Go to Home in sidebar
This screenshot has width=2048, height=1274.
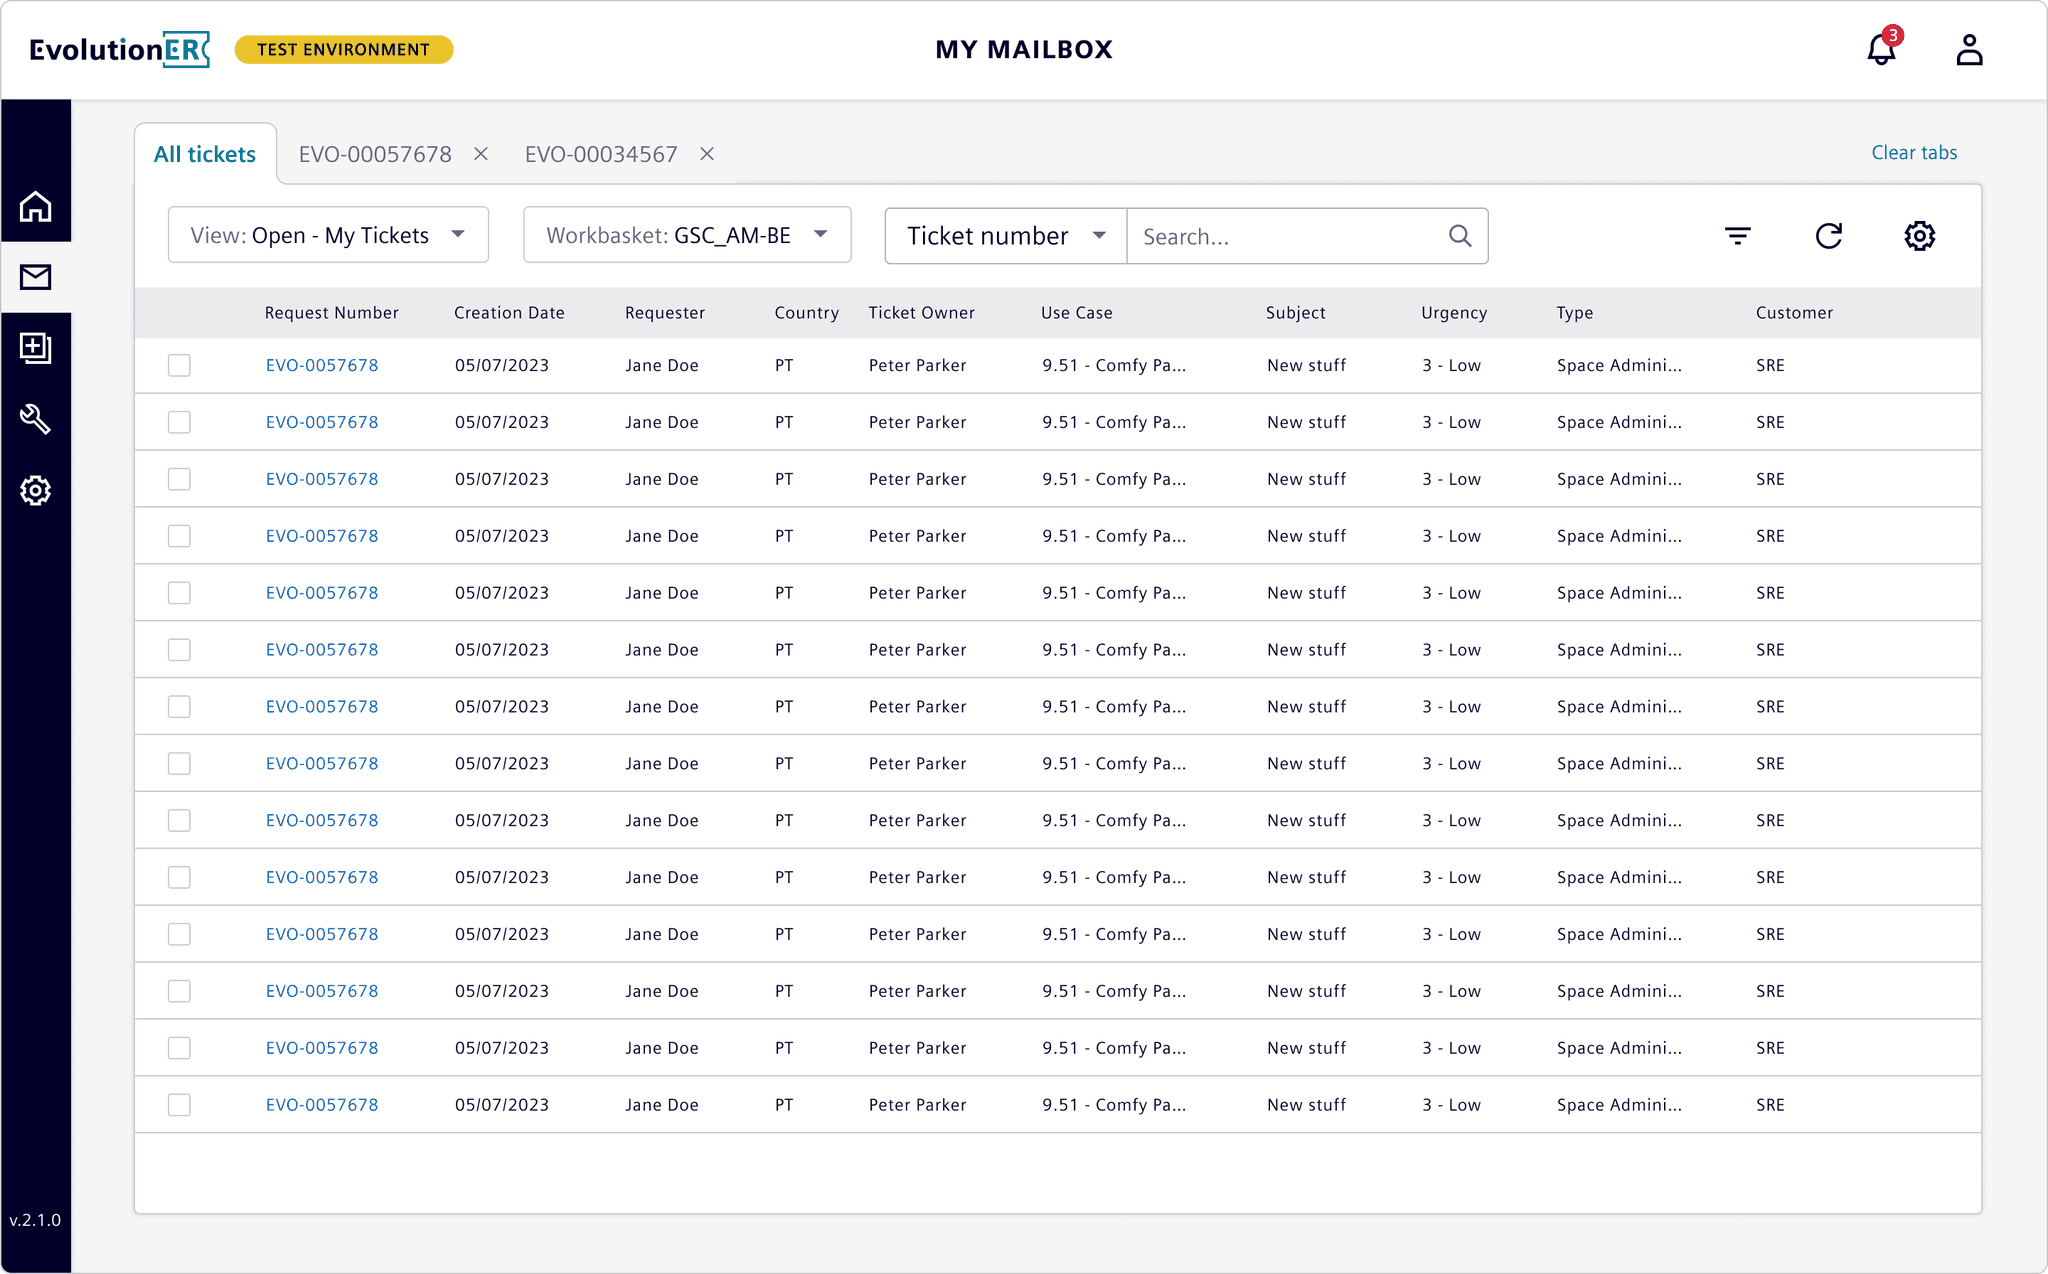coord(36,207)
